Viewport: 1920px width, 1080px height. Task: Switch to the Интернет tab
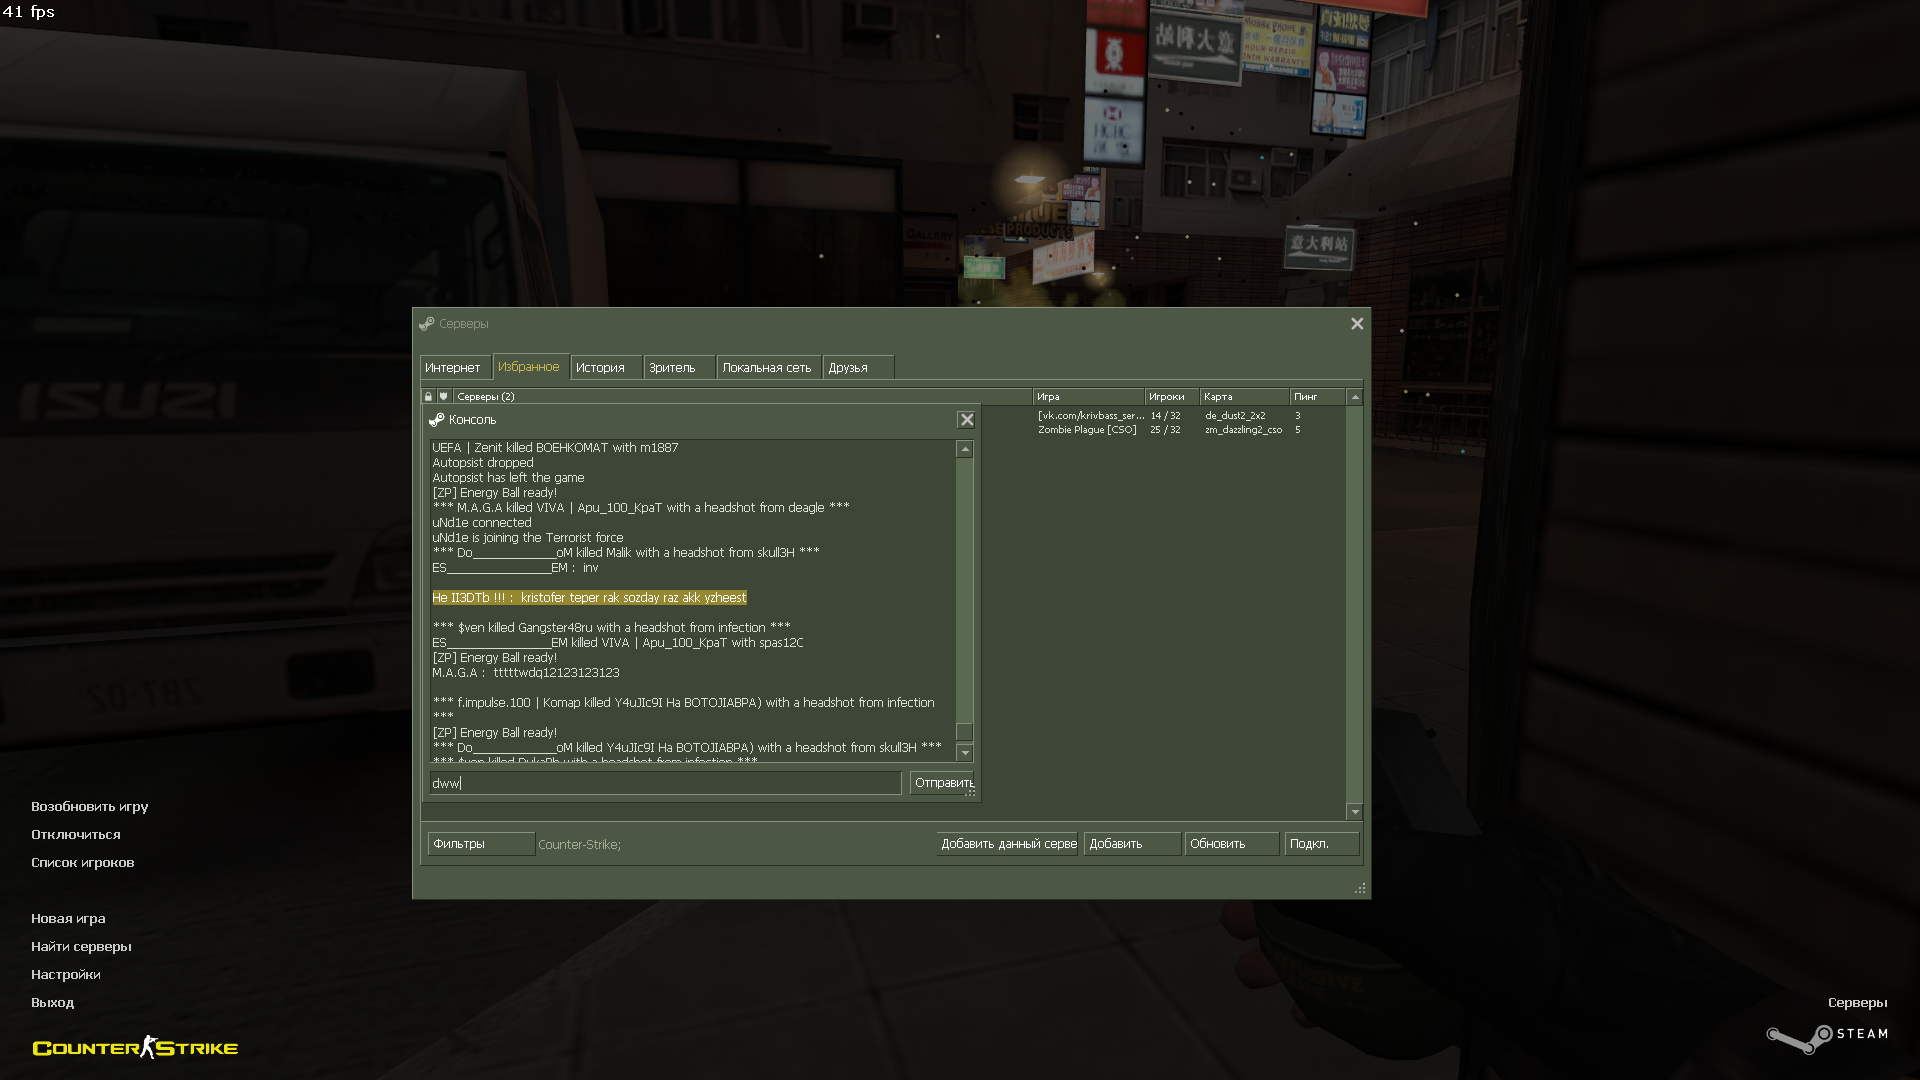pyautogui.click(x=453, y=368)
